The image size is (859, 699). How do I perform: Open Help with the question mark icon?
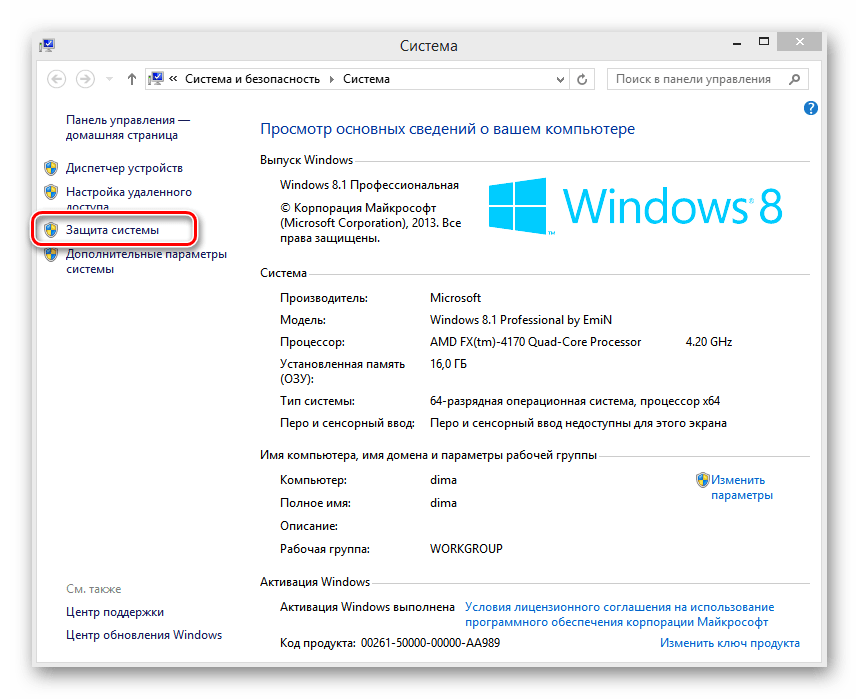[811, 108]
